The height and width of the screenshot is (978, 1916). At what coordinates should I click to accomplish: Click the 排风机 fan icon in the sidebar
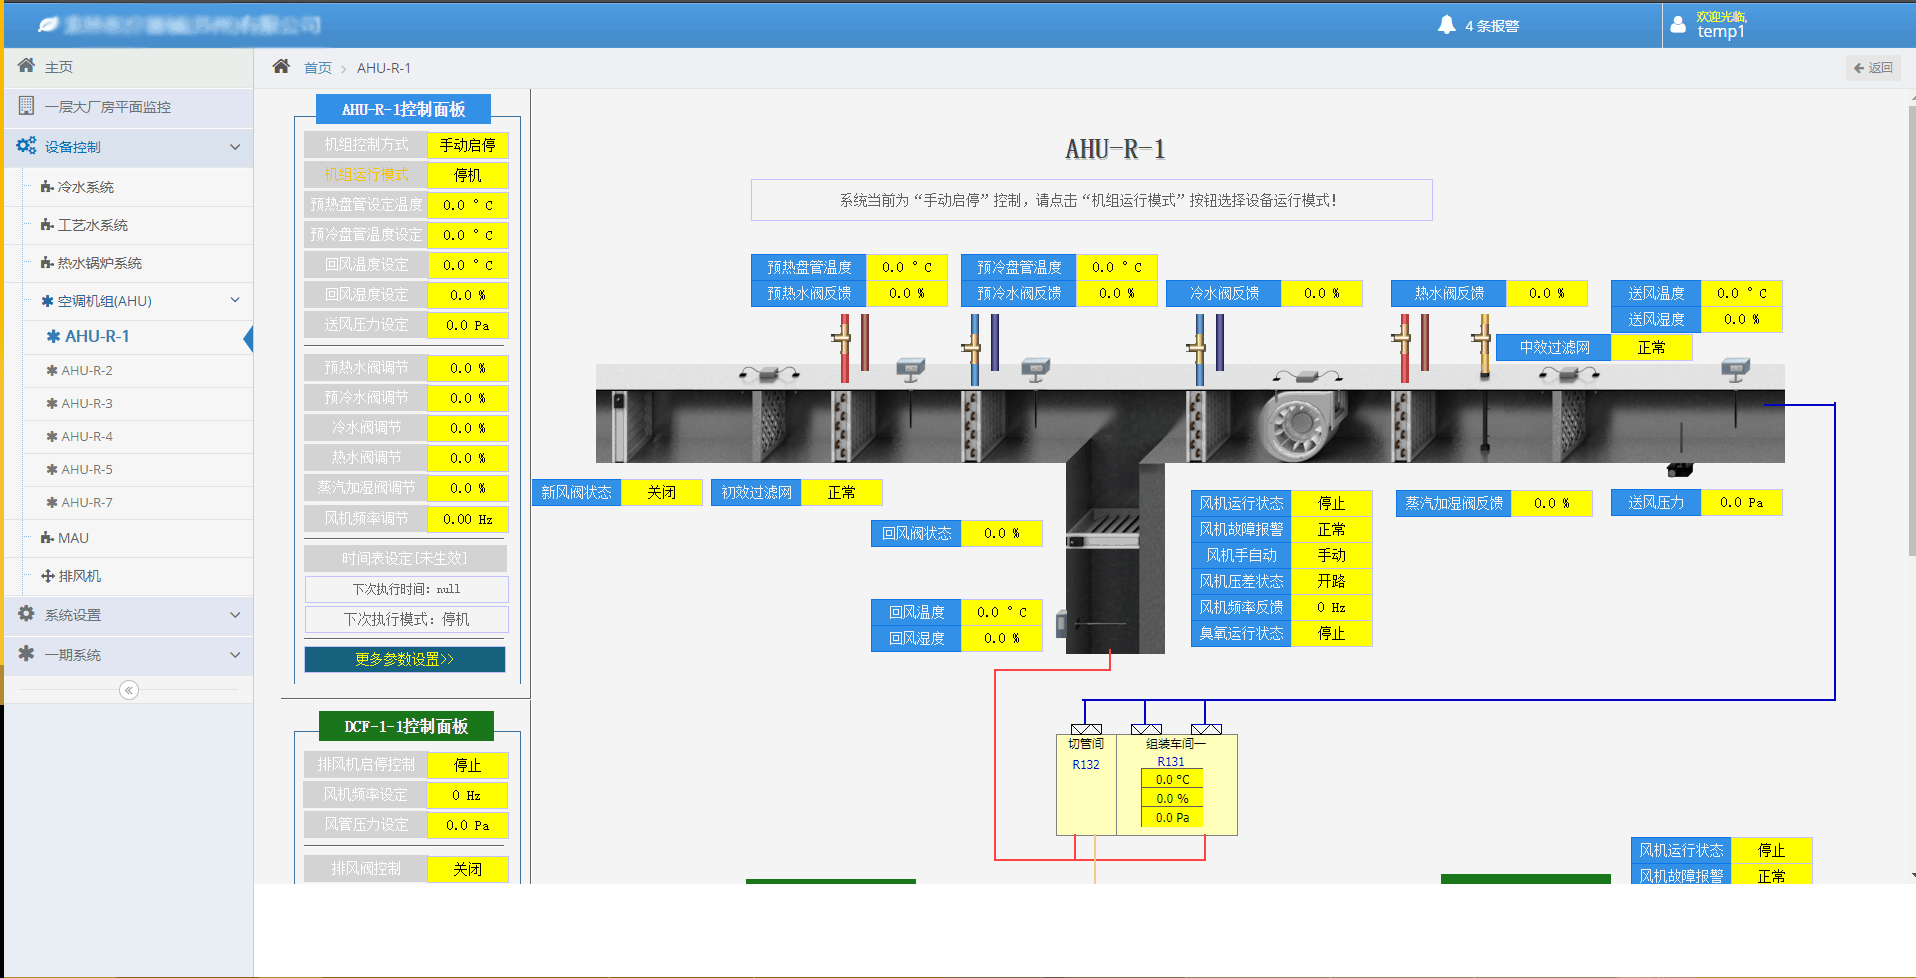[47, 576]
